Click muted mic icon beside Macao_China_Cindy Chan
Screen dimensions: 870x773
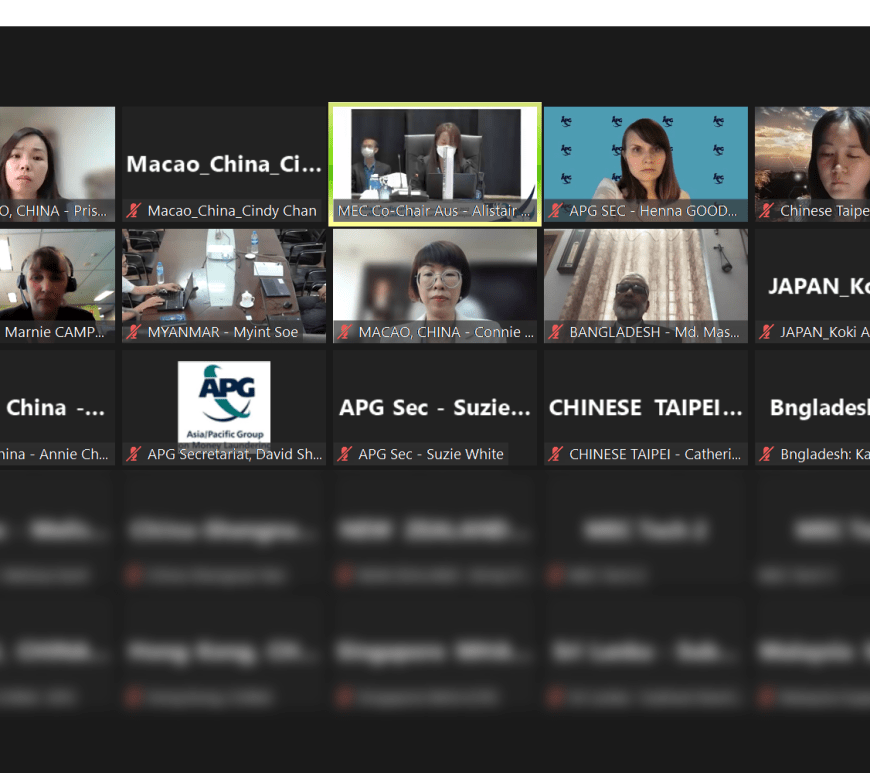tap(134, 211)
